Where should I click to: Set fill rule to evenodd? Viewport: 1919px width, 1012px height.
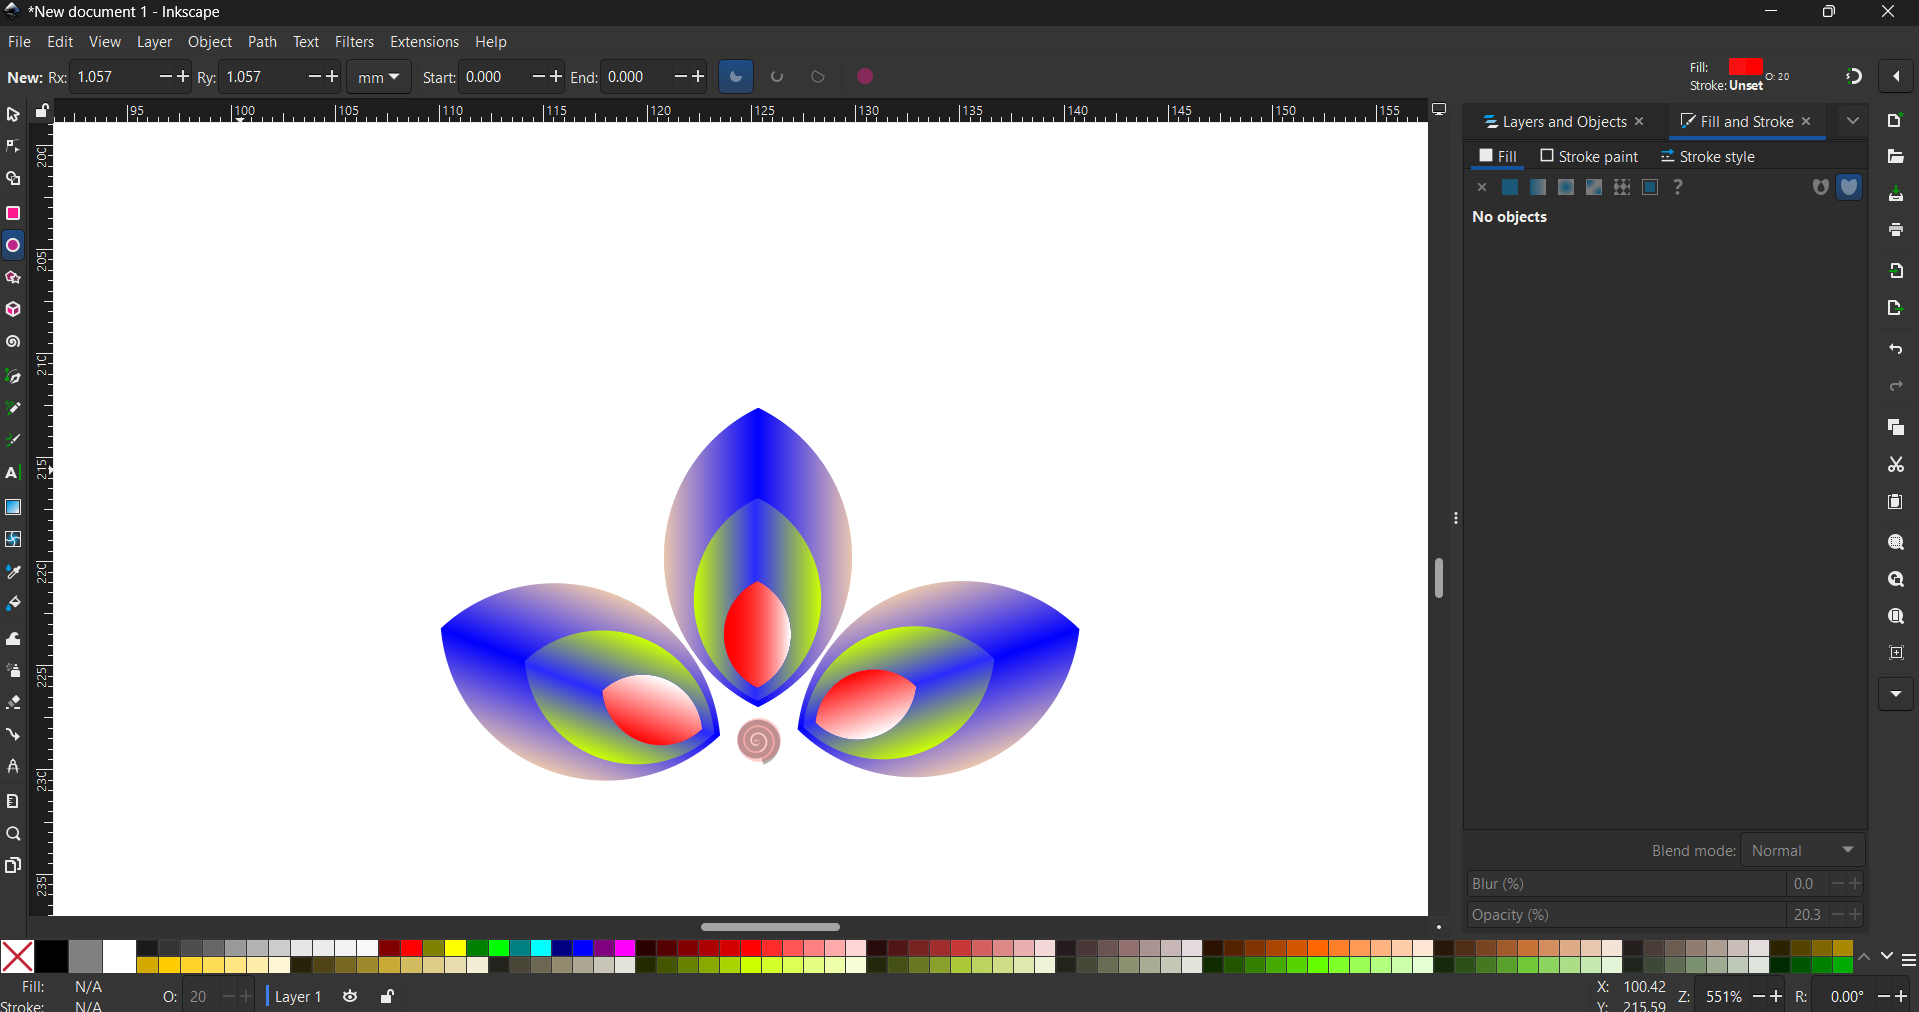1820,187
